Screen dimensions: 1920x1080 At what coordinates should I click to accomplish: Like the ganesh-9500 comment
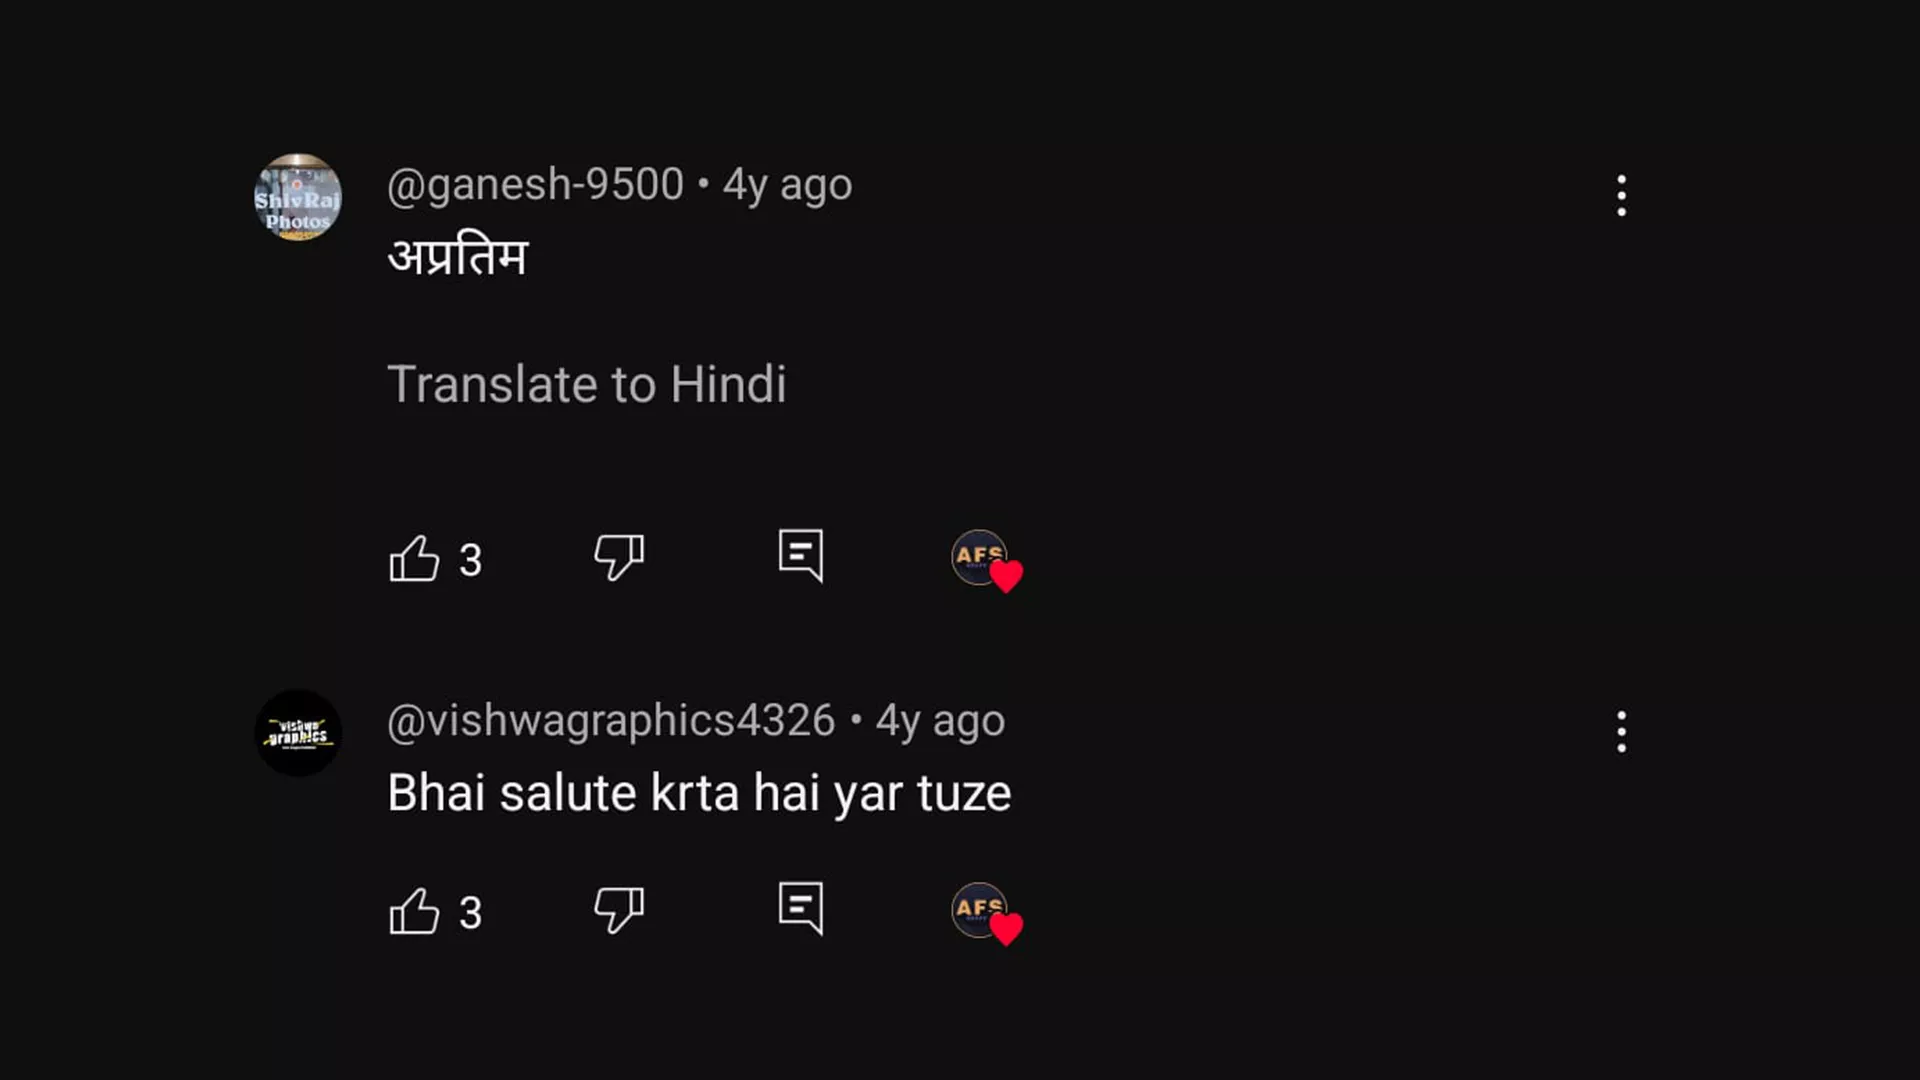[414, 558]
